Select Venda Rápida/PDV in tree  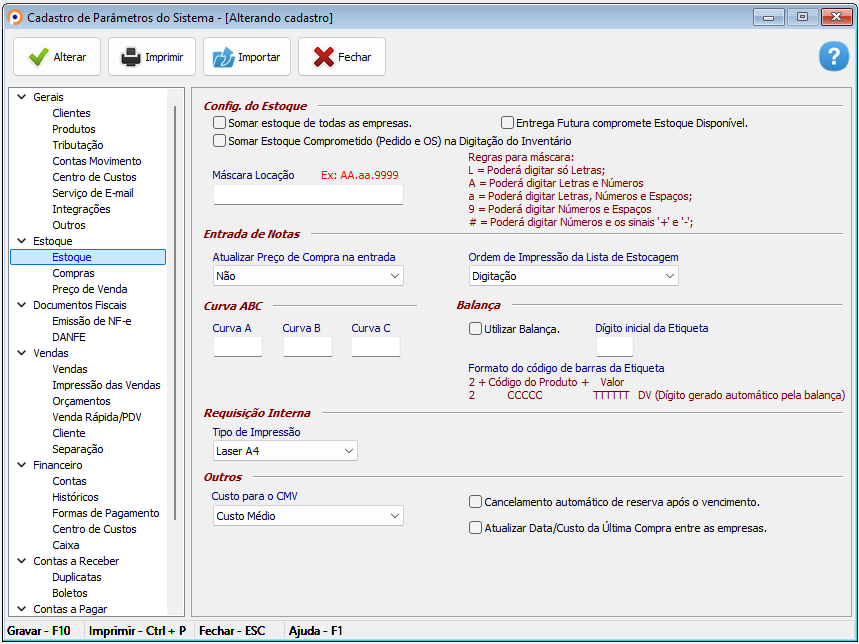point(97,417)
